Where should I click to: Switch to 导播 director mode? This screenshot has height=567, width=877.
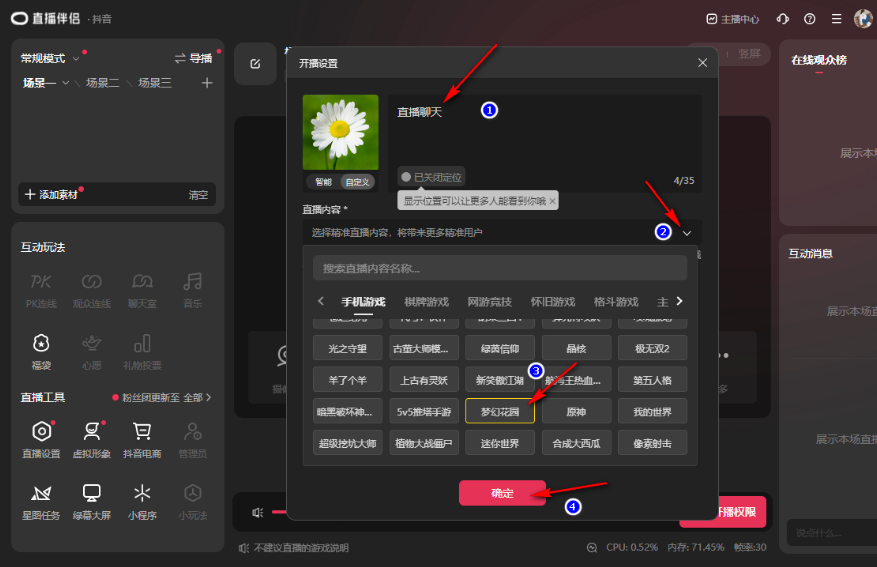coord(194,58)
